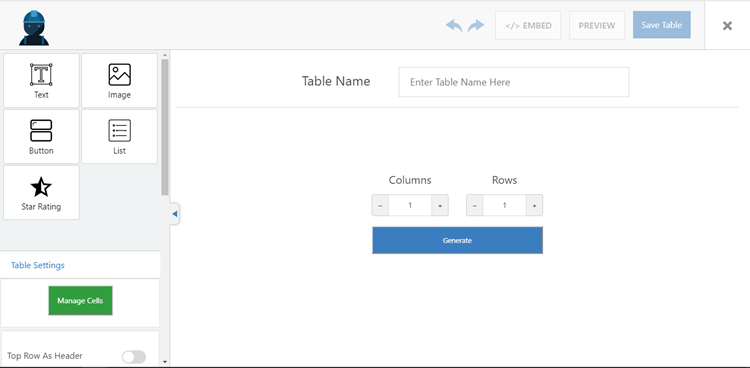Select the Text element tile
750x368 pixels.
pyautogui.click(x=41, y=80)
